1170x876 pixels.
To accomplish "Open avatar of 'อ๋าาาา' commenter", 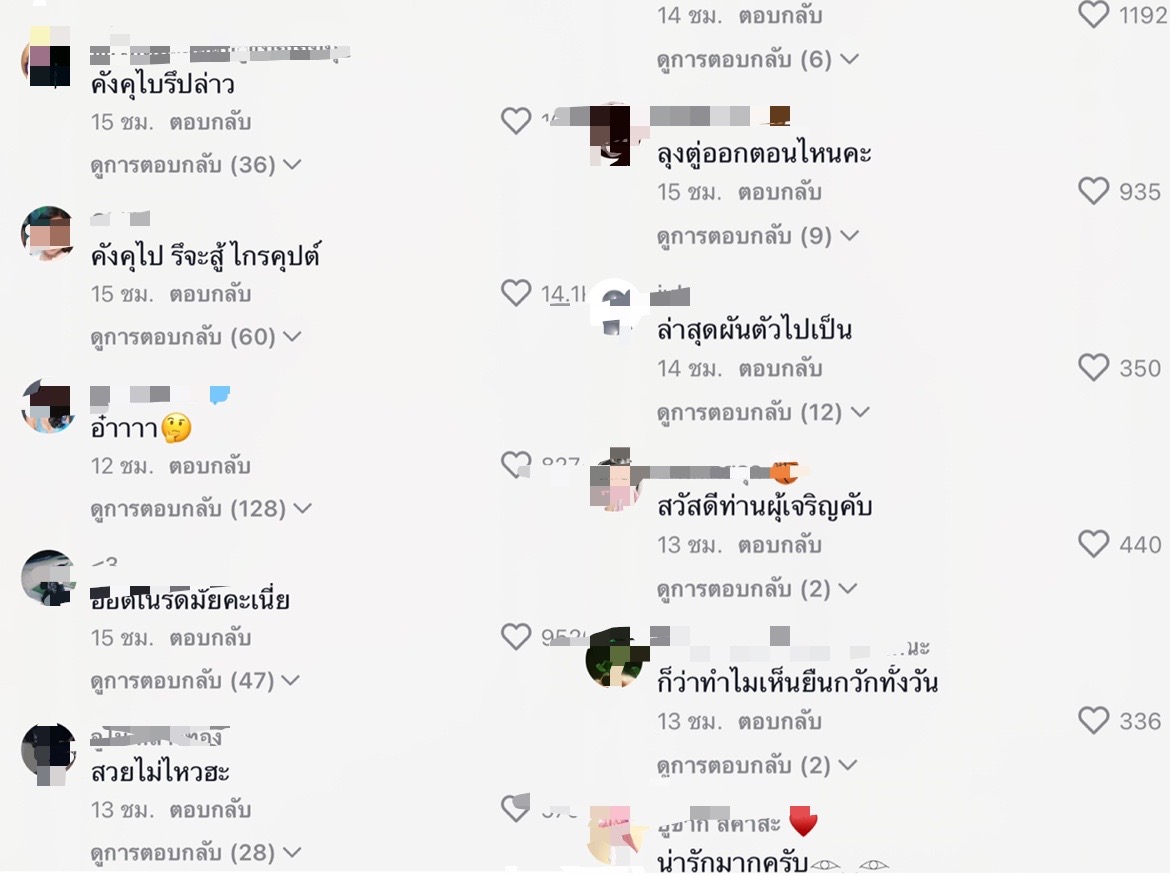I will pos(48,406).
